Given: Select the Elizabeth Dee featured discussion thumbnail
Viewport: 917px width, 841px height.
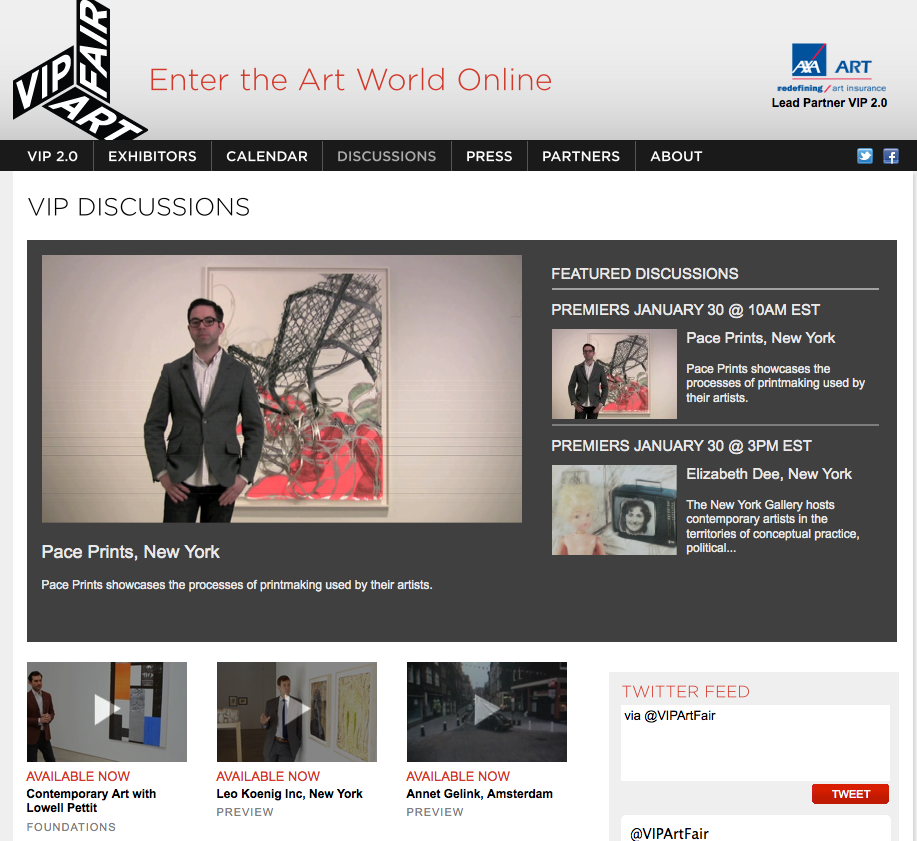Looking at the screenshot, I should [614, 510].
